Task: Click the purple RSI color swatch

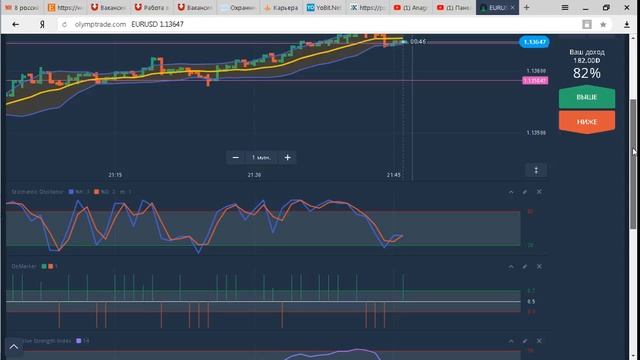Action: [79, 341]
